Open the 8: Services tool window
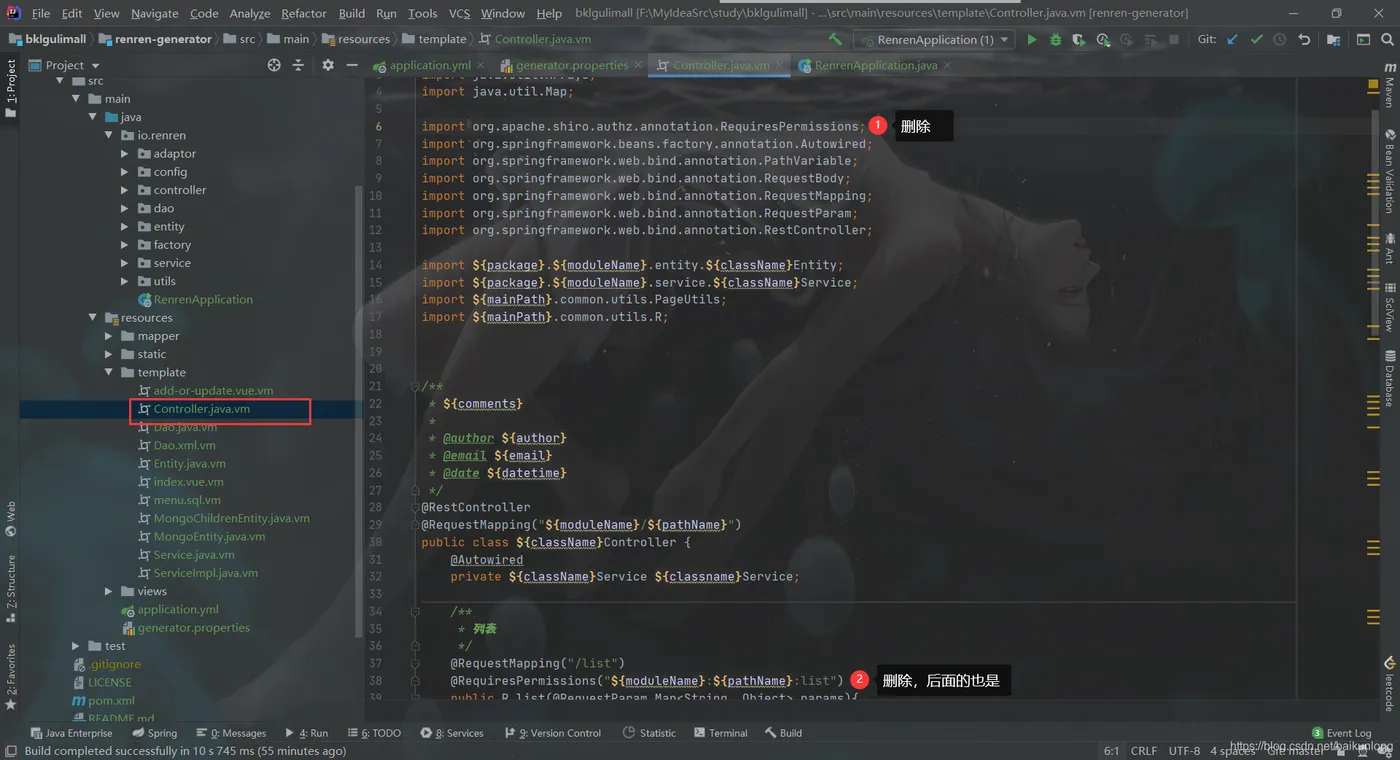 pyautogui.click(x=452, y=733)
